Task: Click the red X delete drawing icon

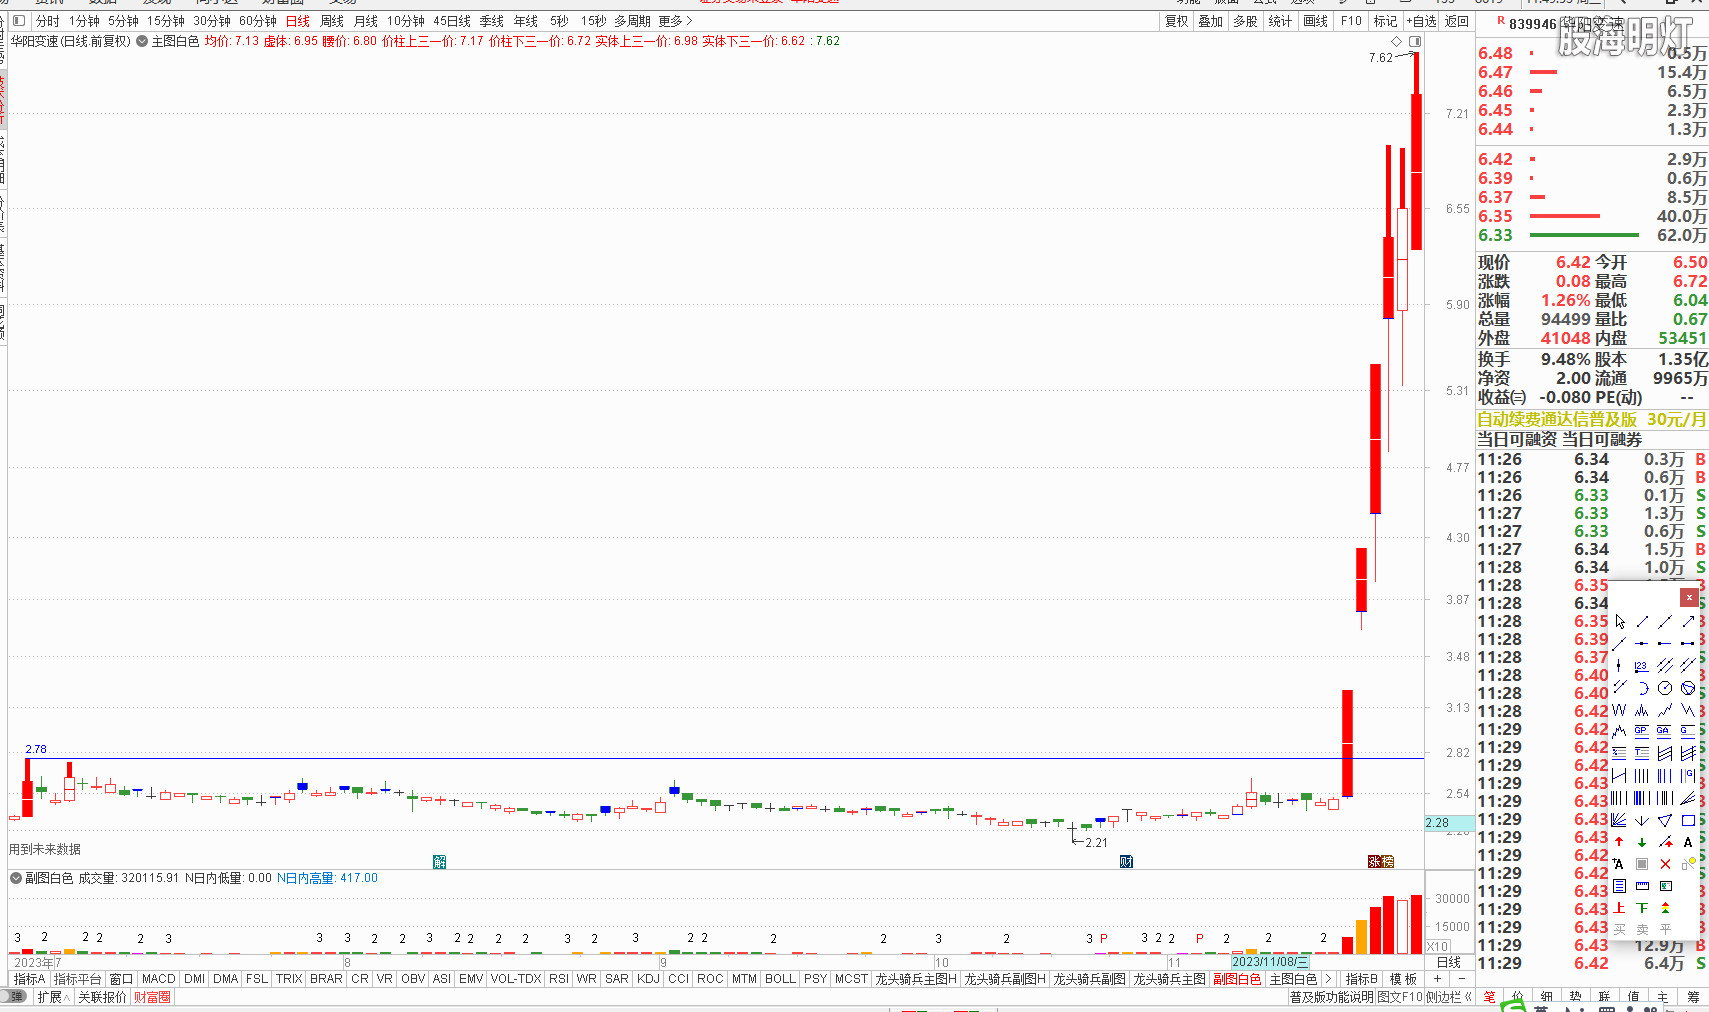Action: (x=1665, y=864)
